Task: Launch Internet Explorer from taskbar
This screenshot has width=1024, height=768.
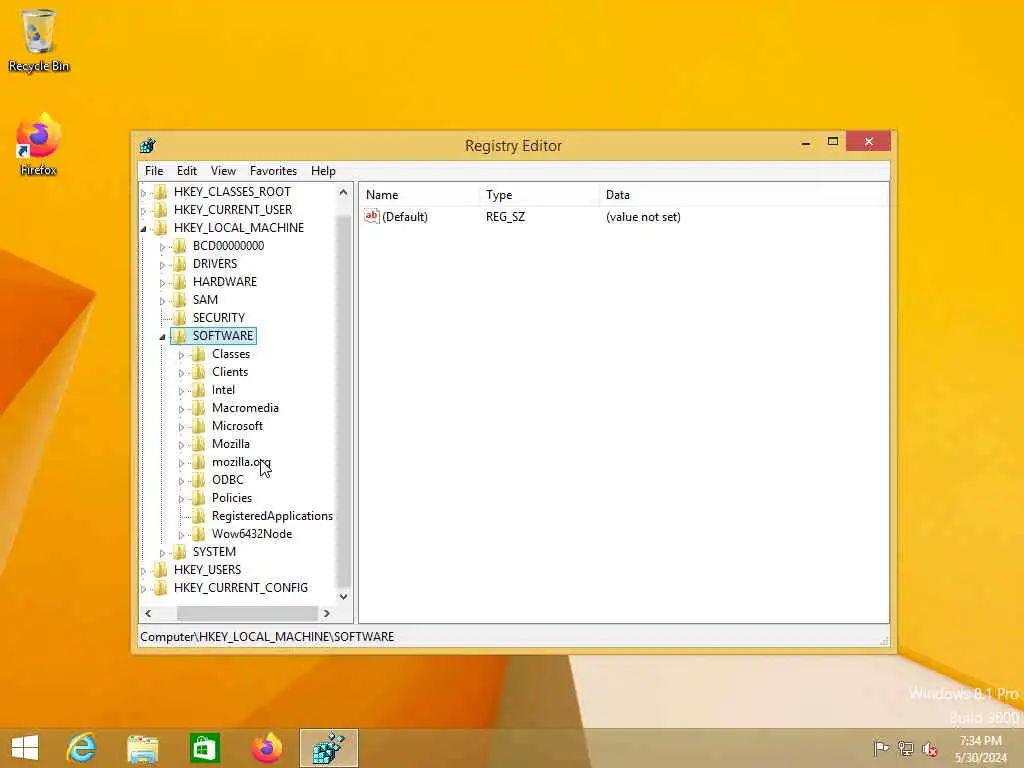Action: pos(81,748)
